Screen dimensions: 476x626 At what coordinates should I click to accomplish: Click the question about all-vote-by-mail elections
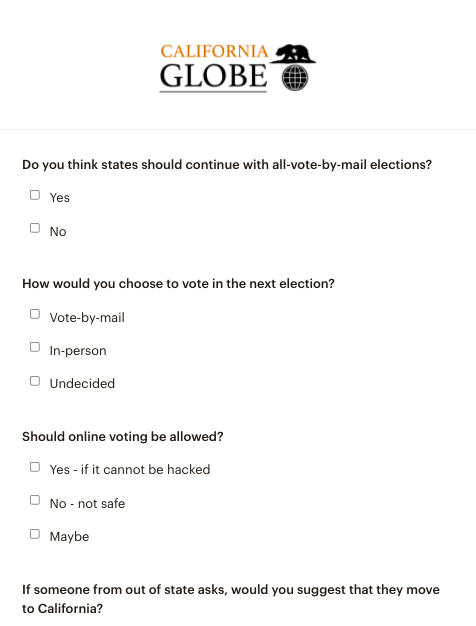(x=227, y=165)
